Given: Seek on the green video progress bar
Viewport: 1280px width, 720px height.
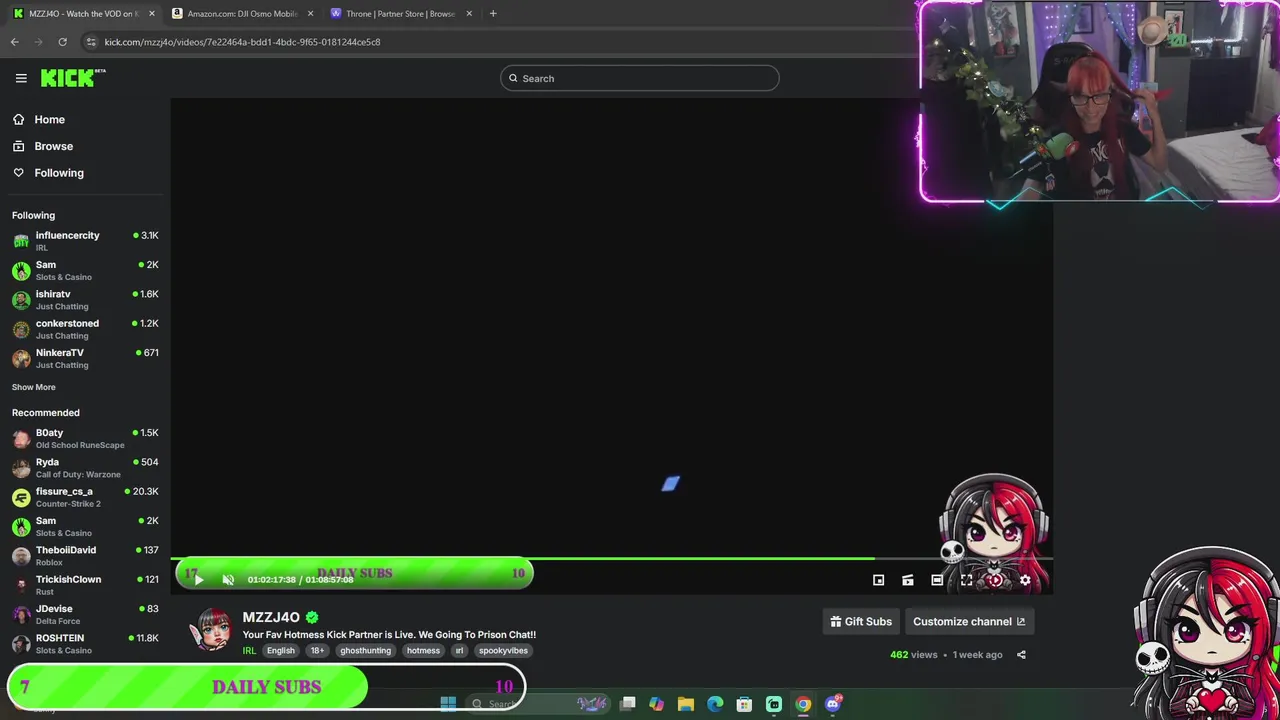Looking at the screenshot, I should click(x=611, y=559).
